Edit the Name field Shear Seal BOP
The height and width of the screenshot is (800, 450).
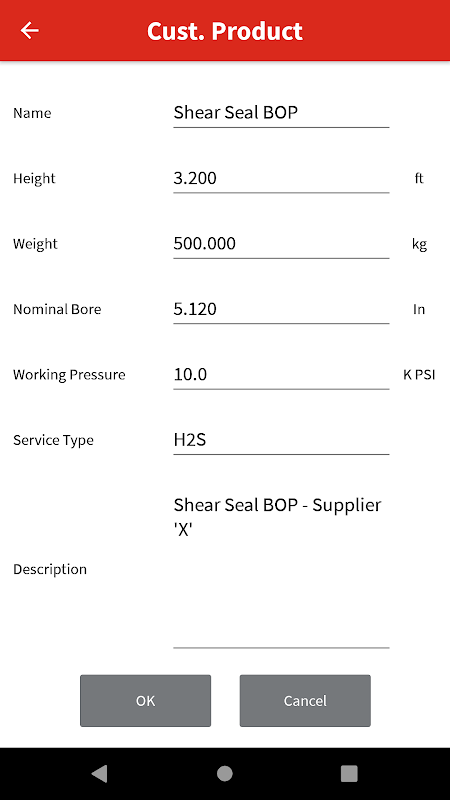(281, 113)
